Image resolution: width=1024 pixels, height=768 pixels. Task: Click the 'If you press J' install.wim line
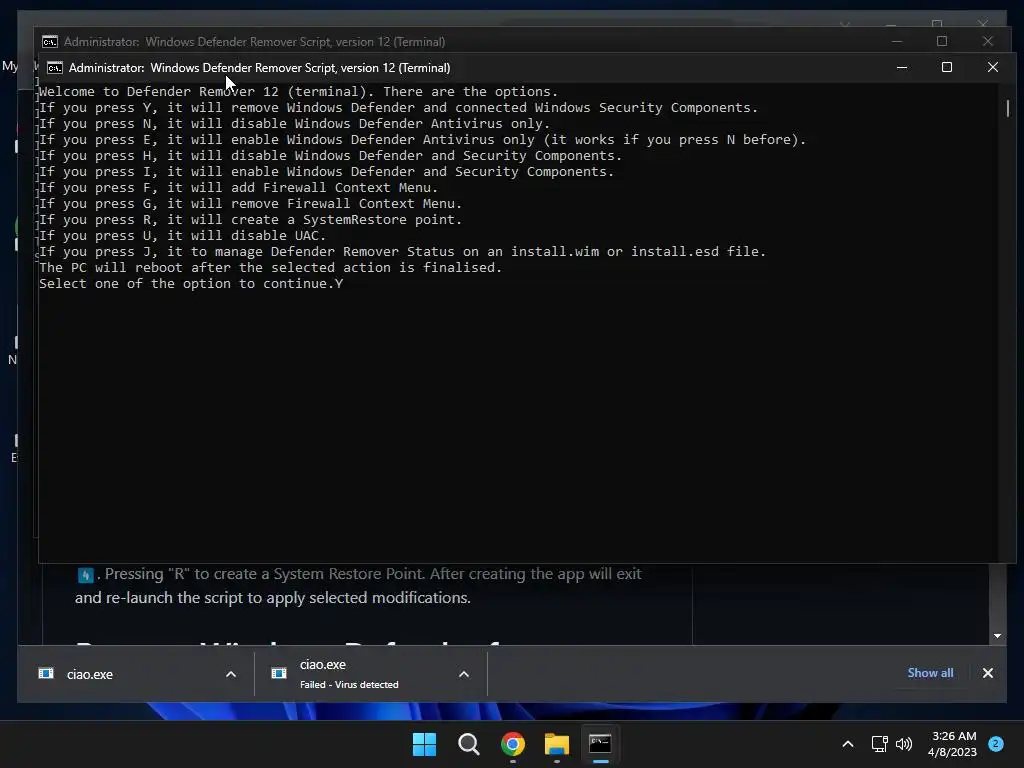coord(402,251)
